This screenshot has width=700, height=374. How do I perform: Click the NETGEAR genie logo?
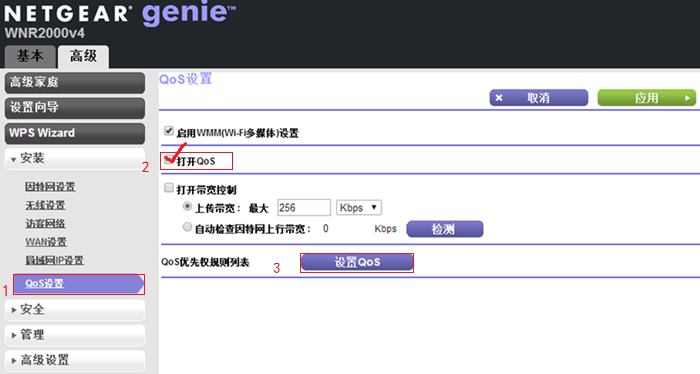[x=120, y=13]
